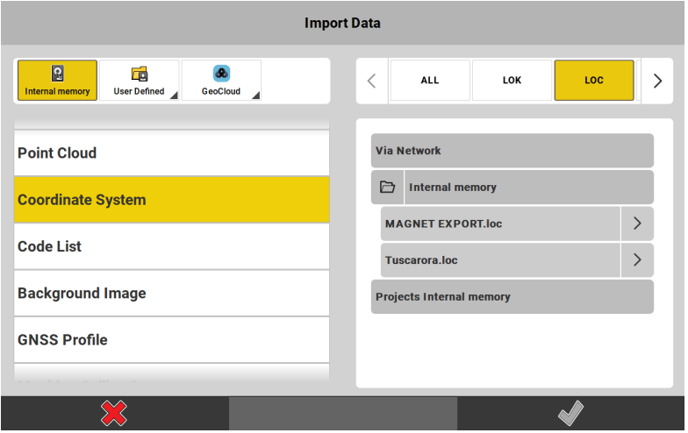This screenshot has height=433, width=688.
Task: Select Point Cloud data type
Action: [171, 153]
